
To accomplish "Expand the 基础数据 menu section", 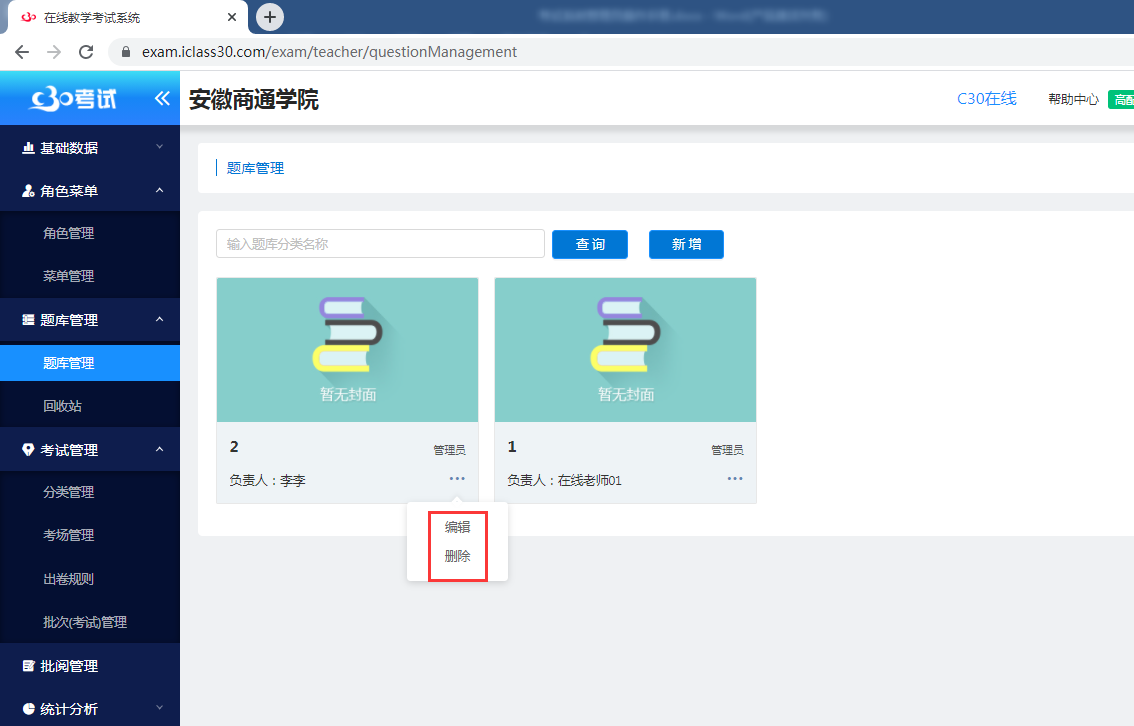I will point(89,148).
